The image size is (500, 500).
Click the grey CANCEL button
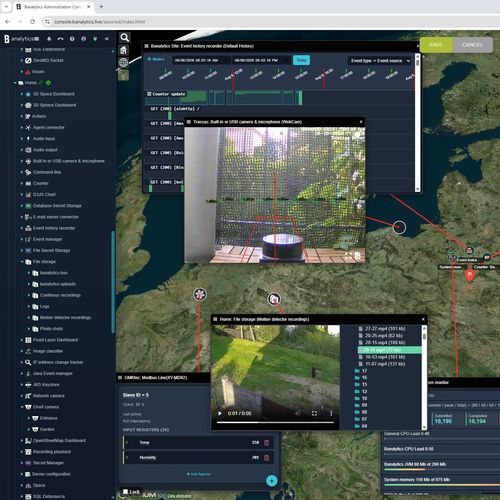[x=472, y=45]
